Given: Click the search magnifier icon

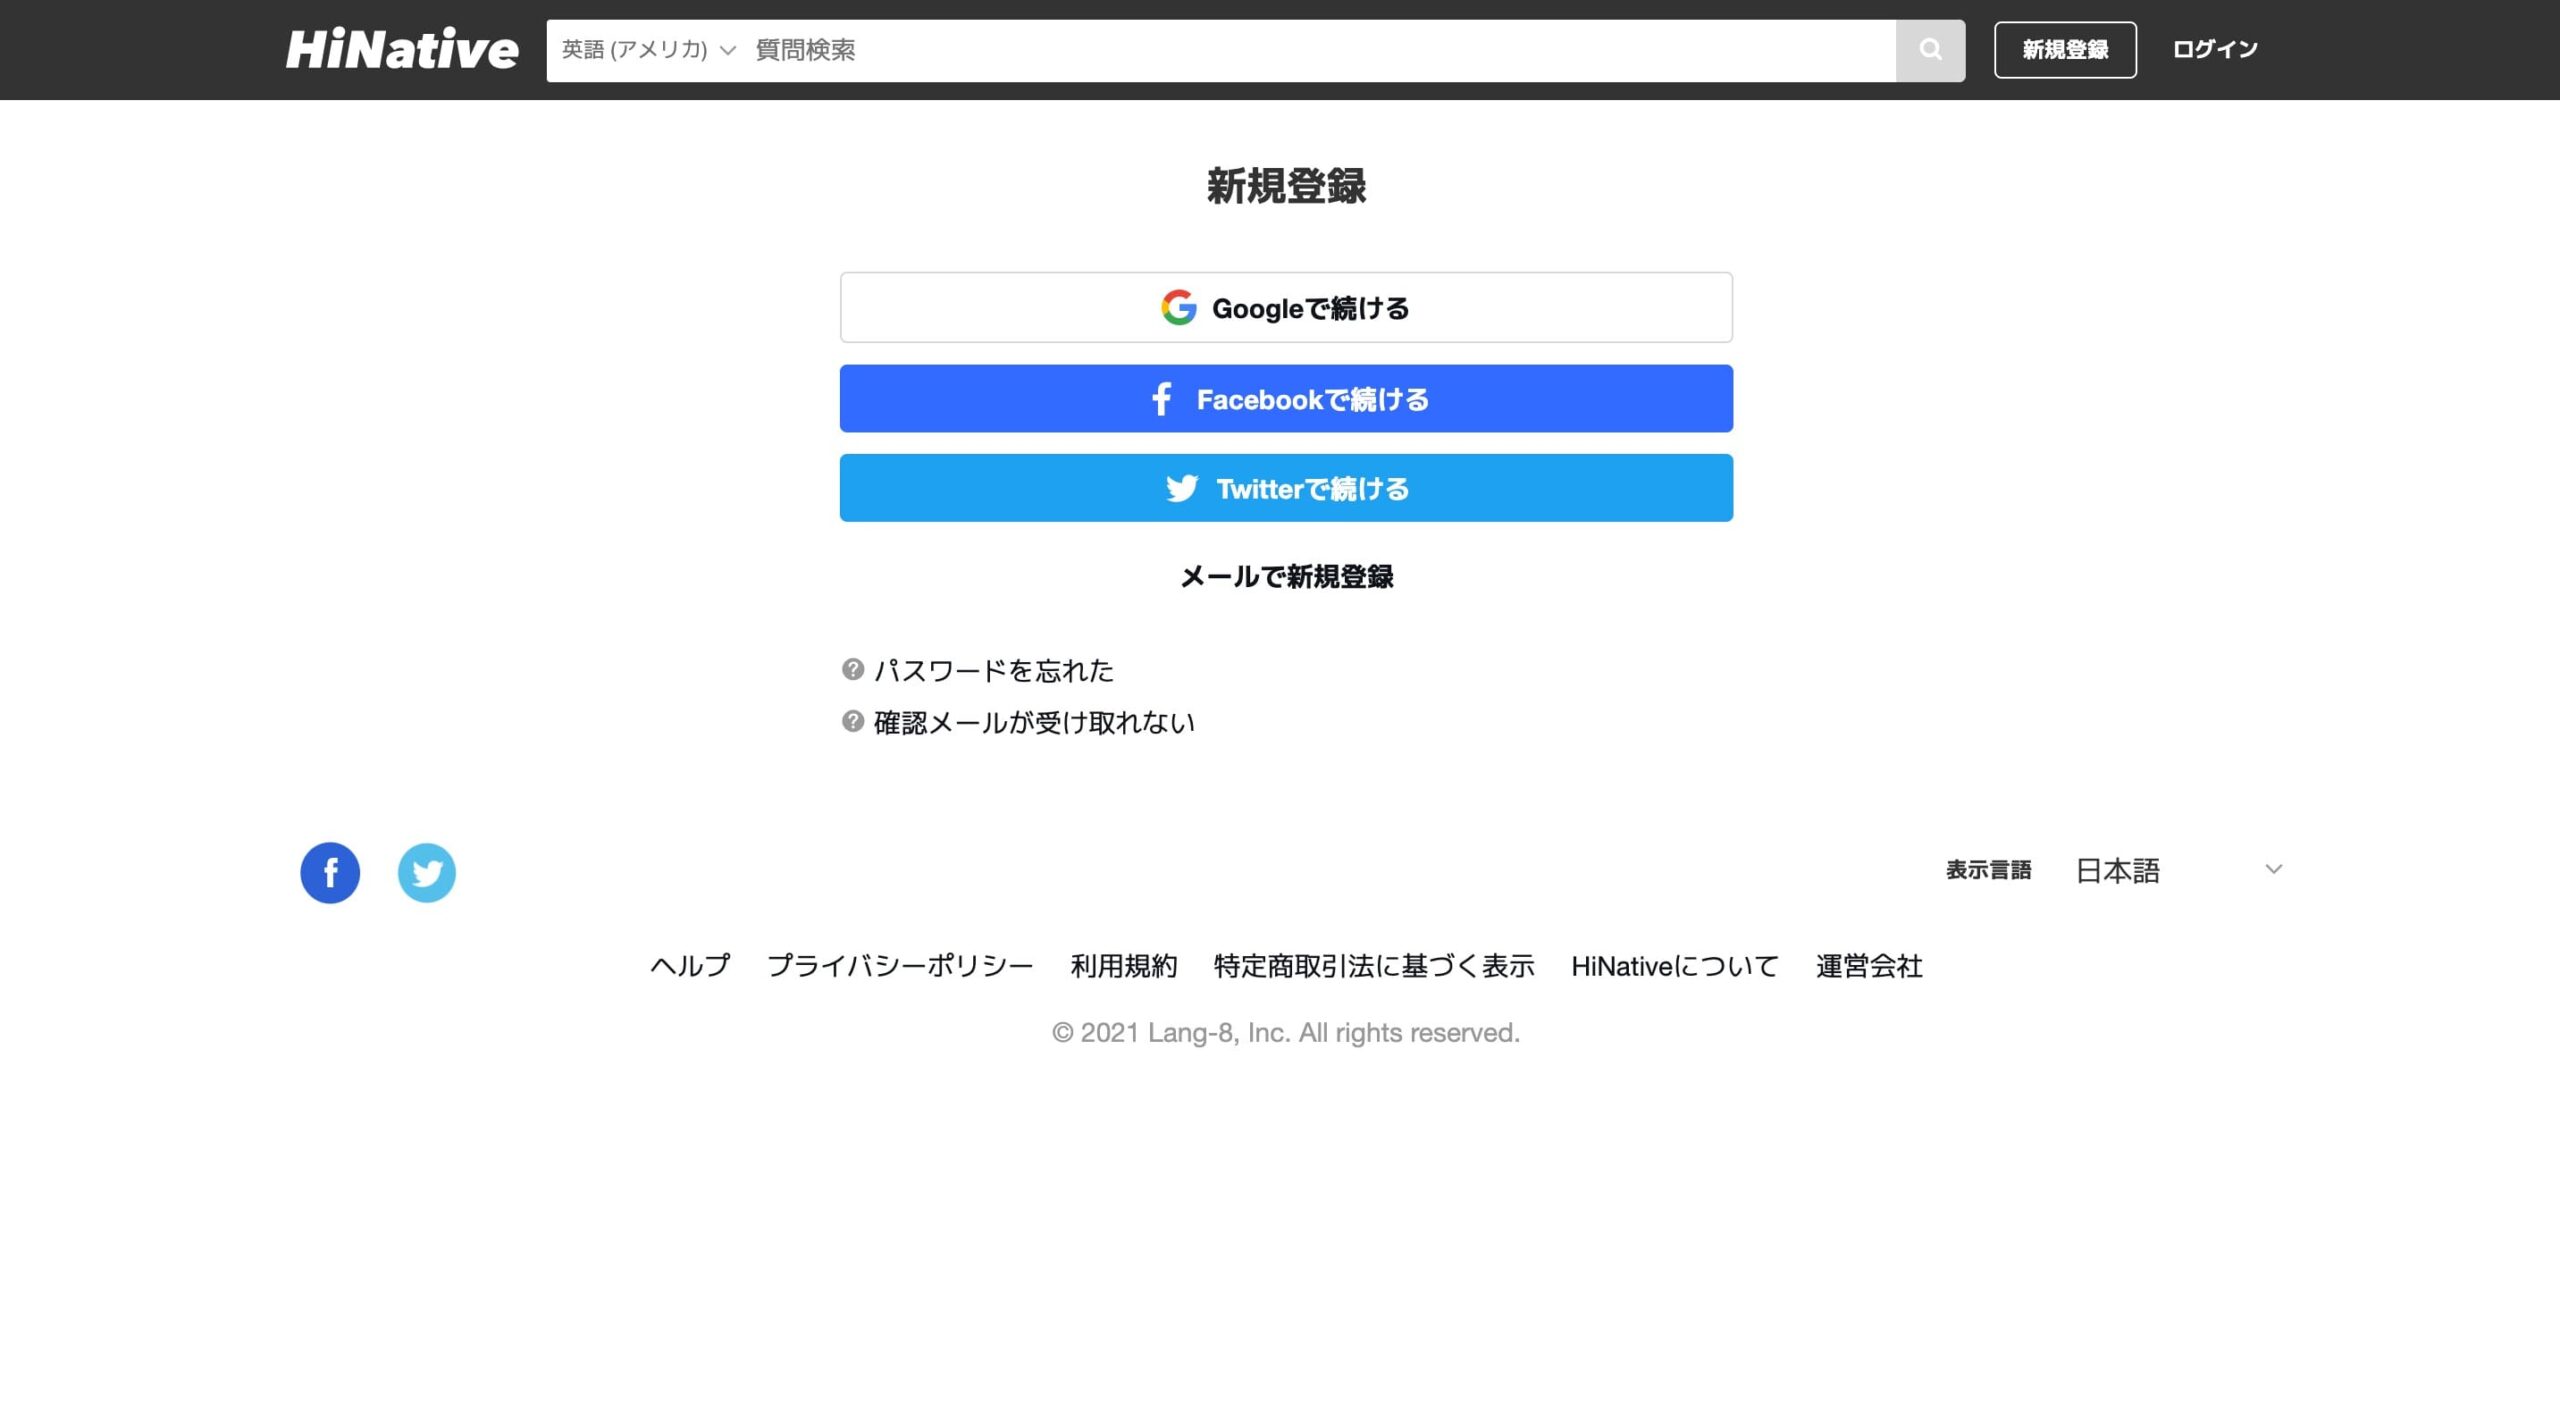Looking at the screenshot, I should [x=1930, y=49].
